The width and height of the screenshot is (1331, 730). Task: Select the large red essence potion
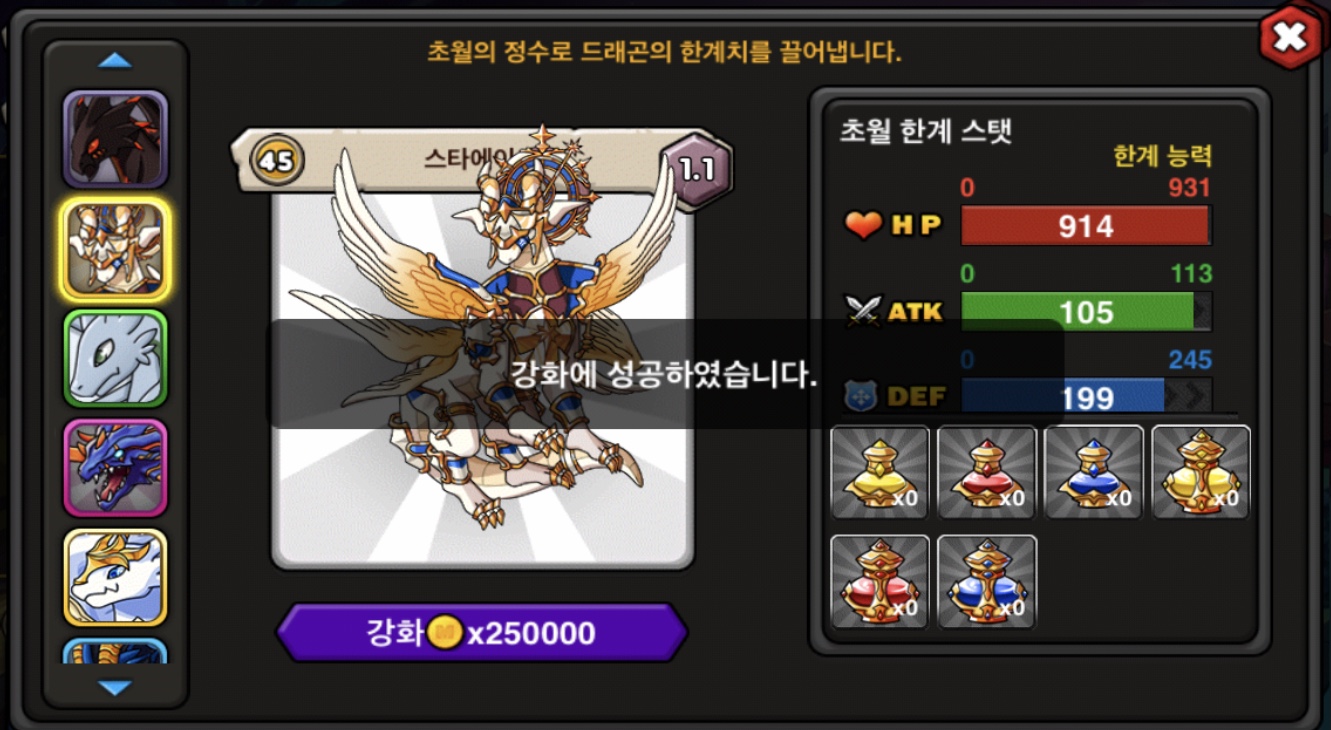(x=880, y=582)
